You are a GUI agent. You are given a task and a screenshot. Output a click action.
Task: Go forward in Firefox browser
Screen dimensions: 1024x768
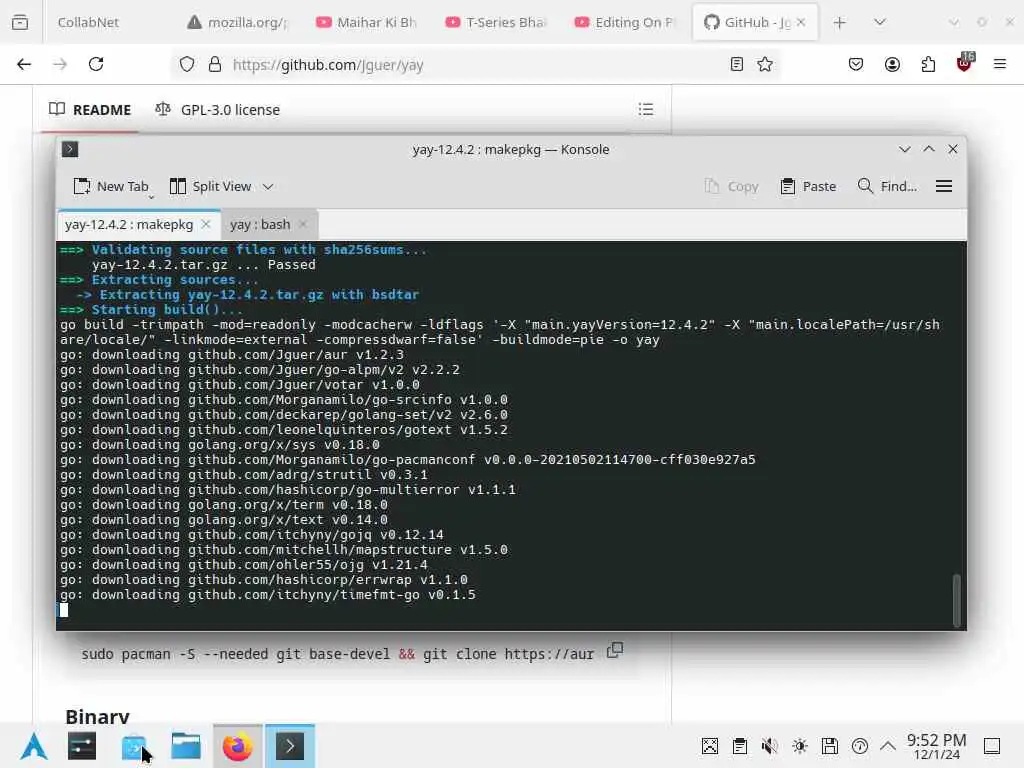(60, 64)
